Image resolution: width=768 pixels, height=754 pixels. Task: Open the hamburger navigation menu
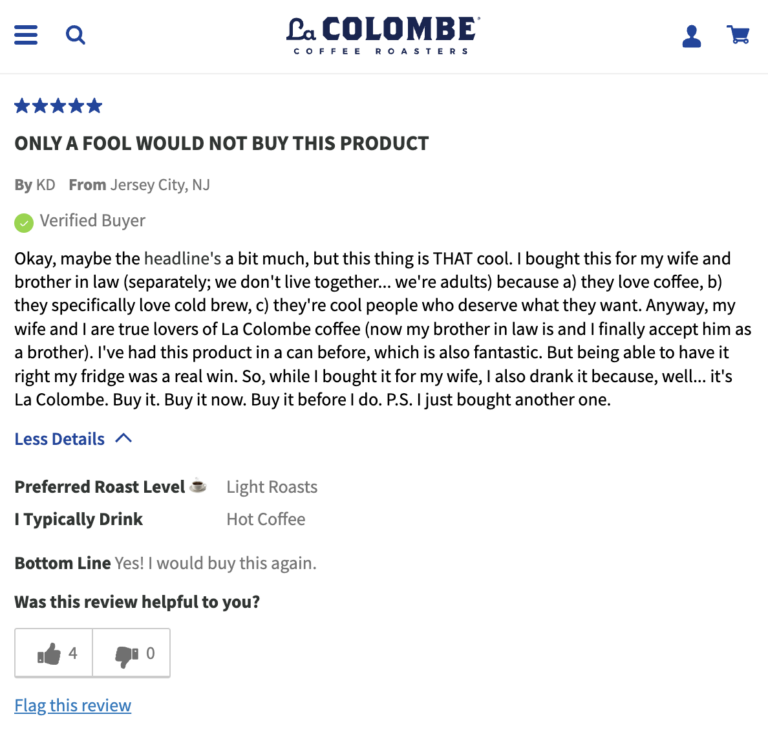[x=26, y=35]
